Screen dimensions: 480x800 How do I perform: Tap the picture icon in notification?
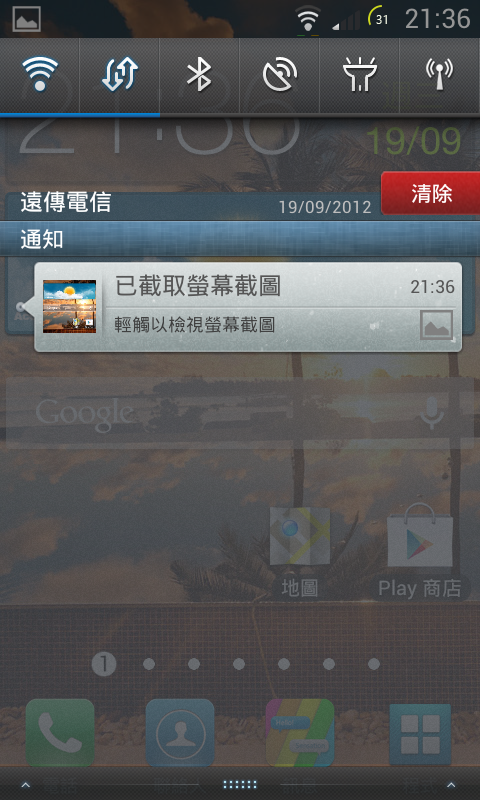click(436, 325)
